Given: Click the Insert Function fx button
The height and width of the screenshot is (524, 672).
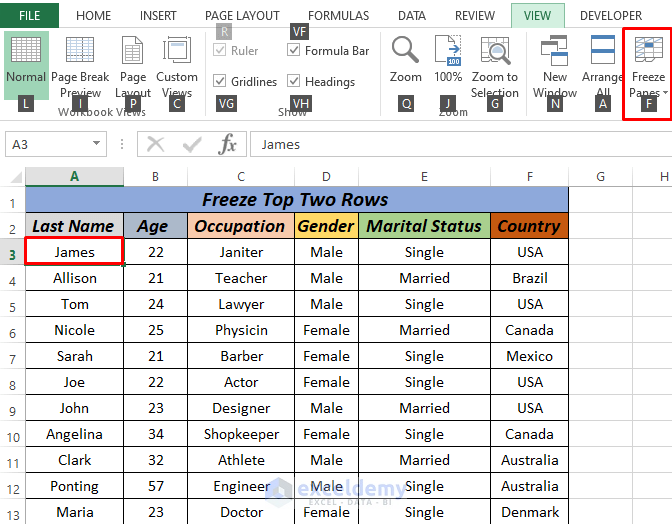Looking at the screenshot, I should coord(228,144).
